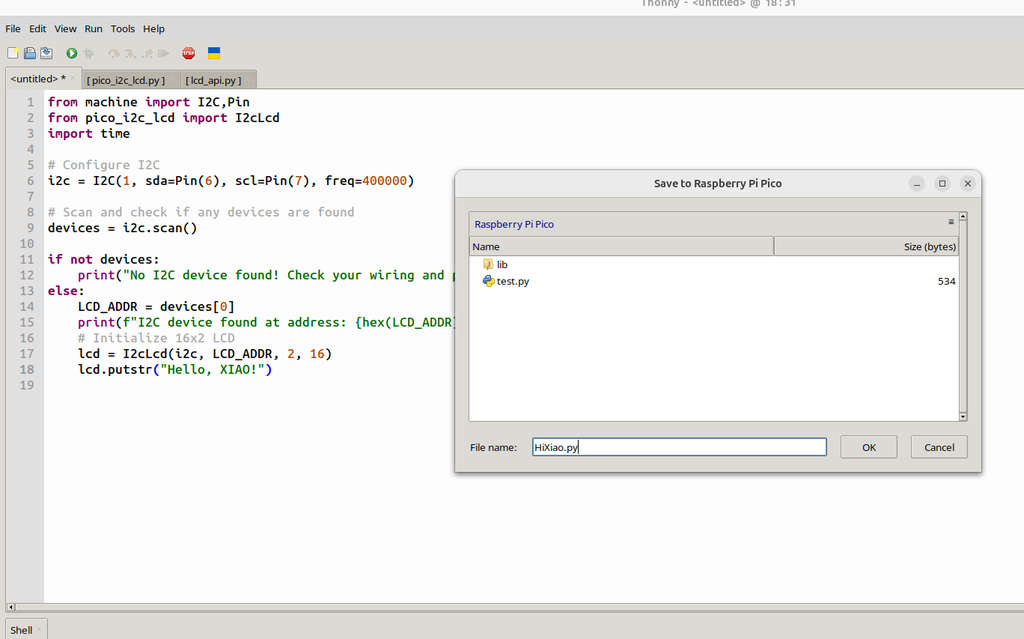The height and width of the screenshot is (639, 1024).
Task: Minimize the save dialog window
Action: (917, 184)
